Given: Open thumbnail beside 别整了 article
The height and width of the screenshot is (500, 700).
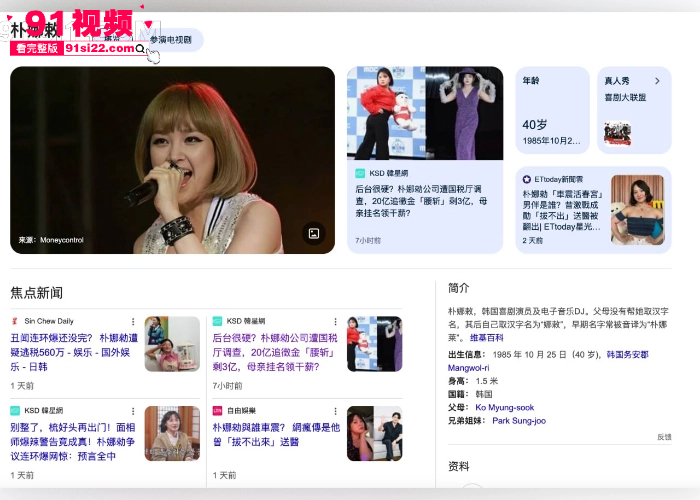Looking at the screenshot, I should [172, 433].
